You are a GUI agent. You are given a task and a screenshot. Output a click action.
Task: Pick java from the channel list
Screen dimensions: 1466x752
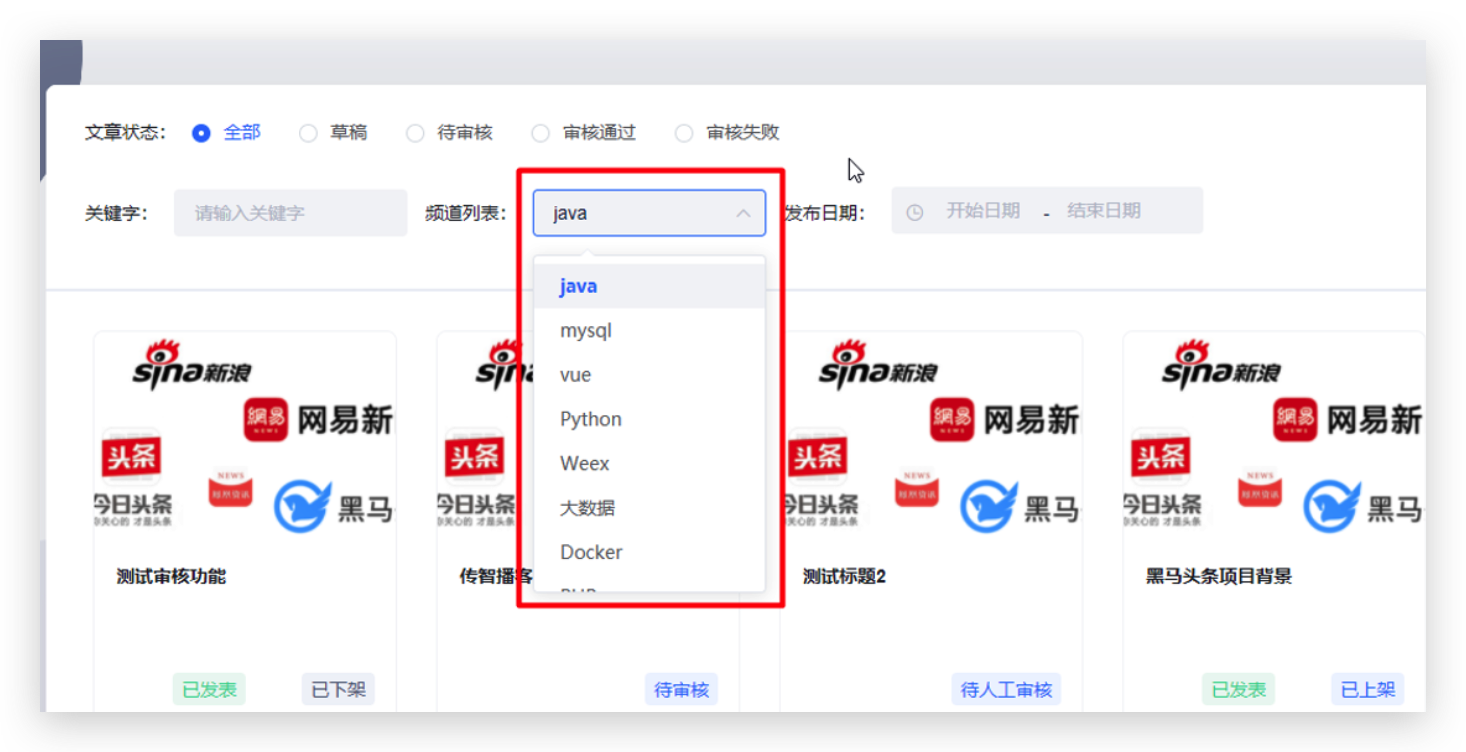[x=649, y=286]
